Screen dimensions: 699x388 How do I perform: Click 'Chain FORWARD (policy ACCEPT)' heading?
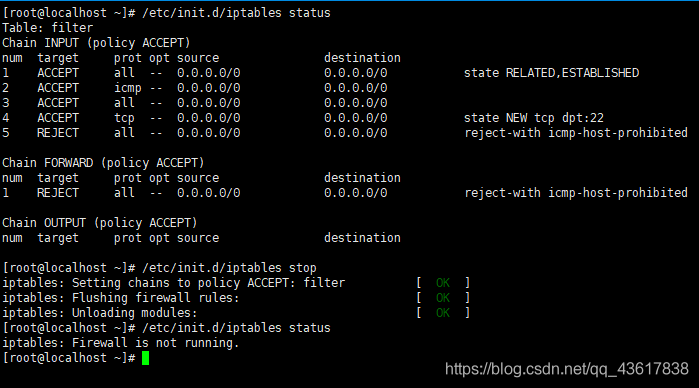pyautogui.click(x=103, y=163)
